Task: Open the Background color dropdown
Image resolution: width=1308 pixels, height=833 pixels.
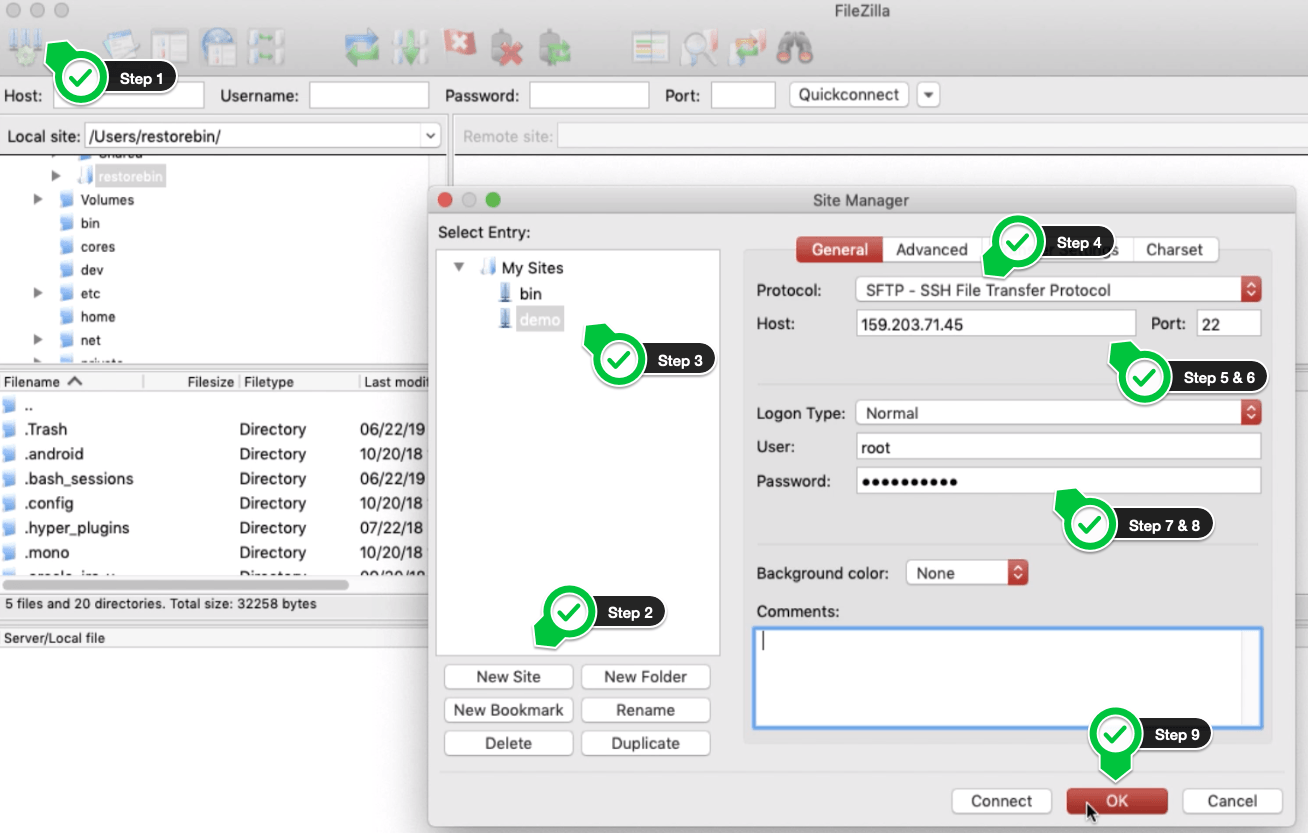Action: coord(1018,573)
